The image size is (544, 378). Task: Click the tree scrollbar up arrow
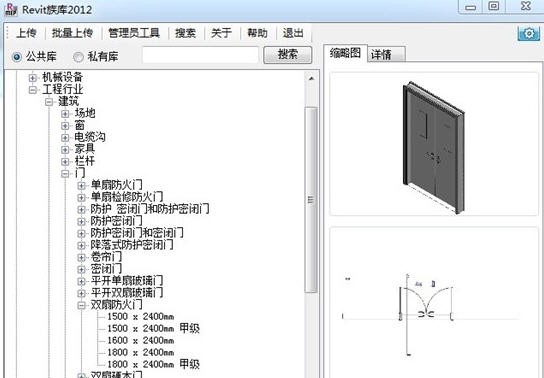(x=311, y=79)
